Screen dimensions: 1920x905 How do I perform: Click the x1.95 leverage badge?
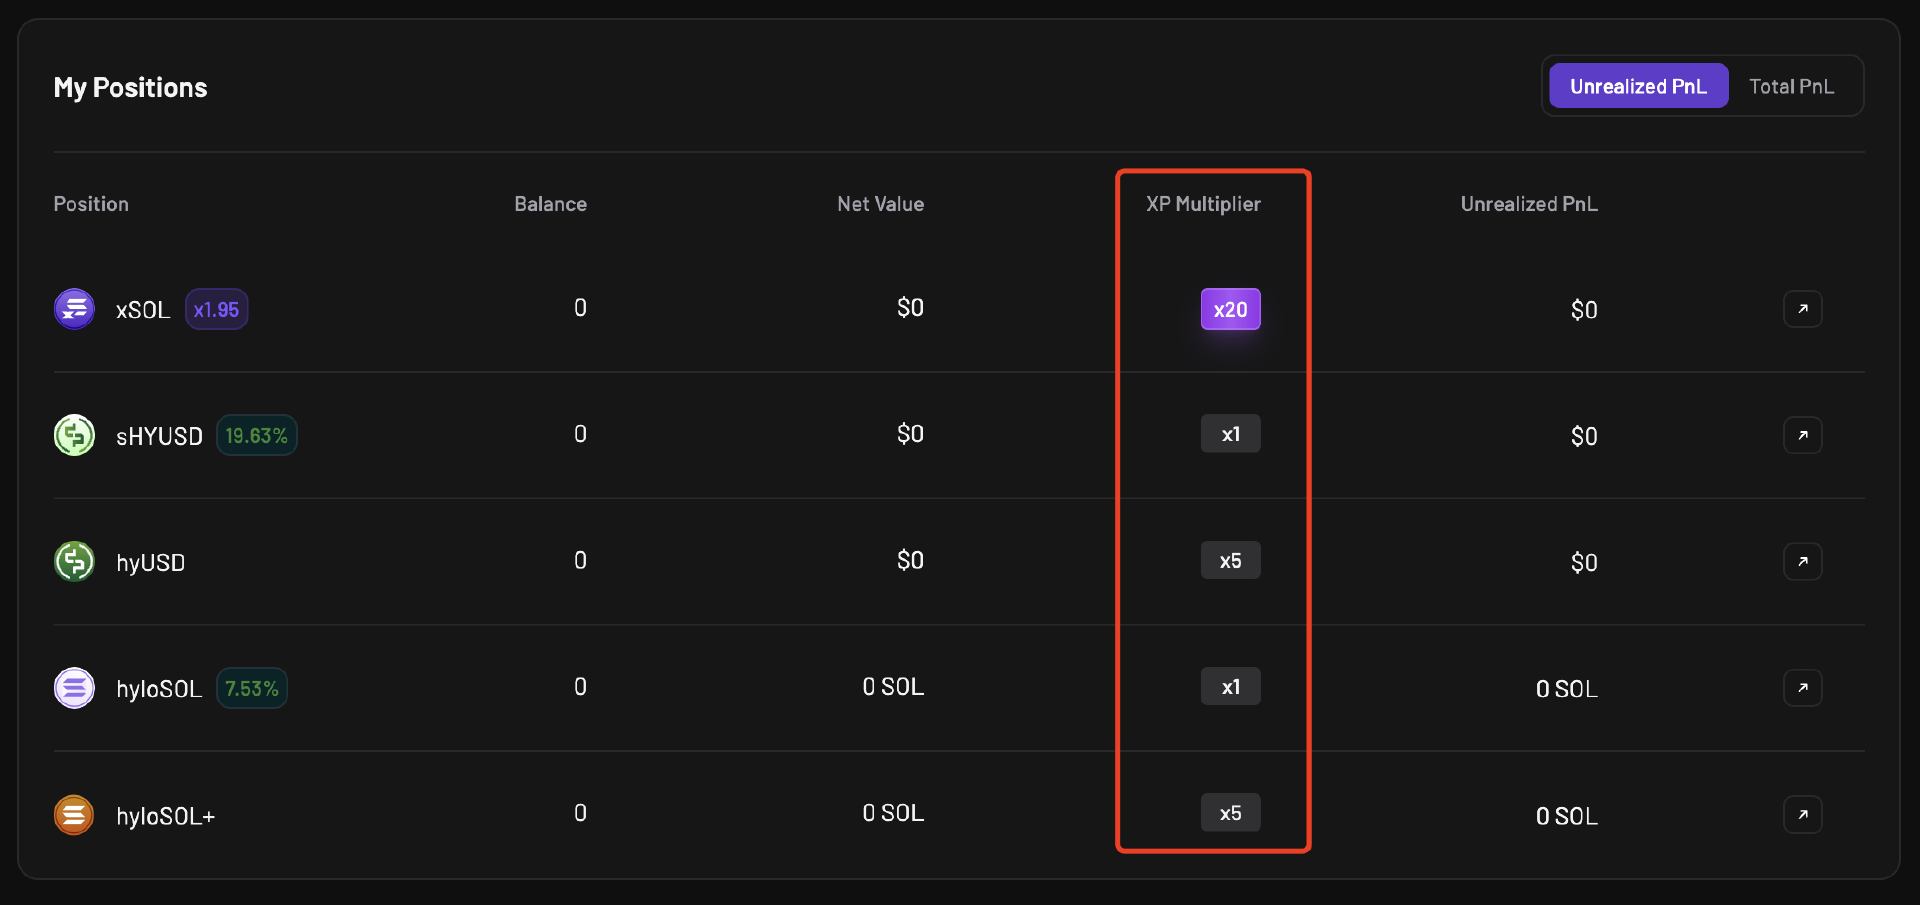216,310
